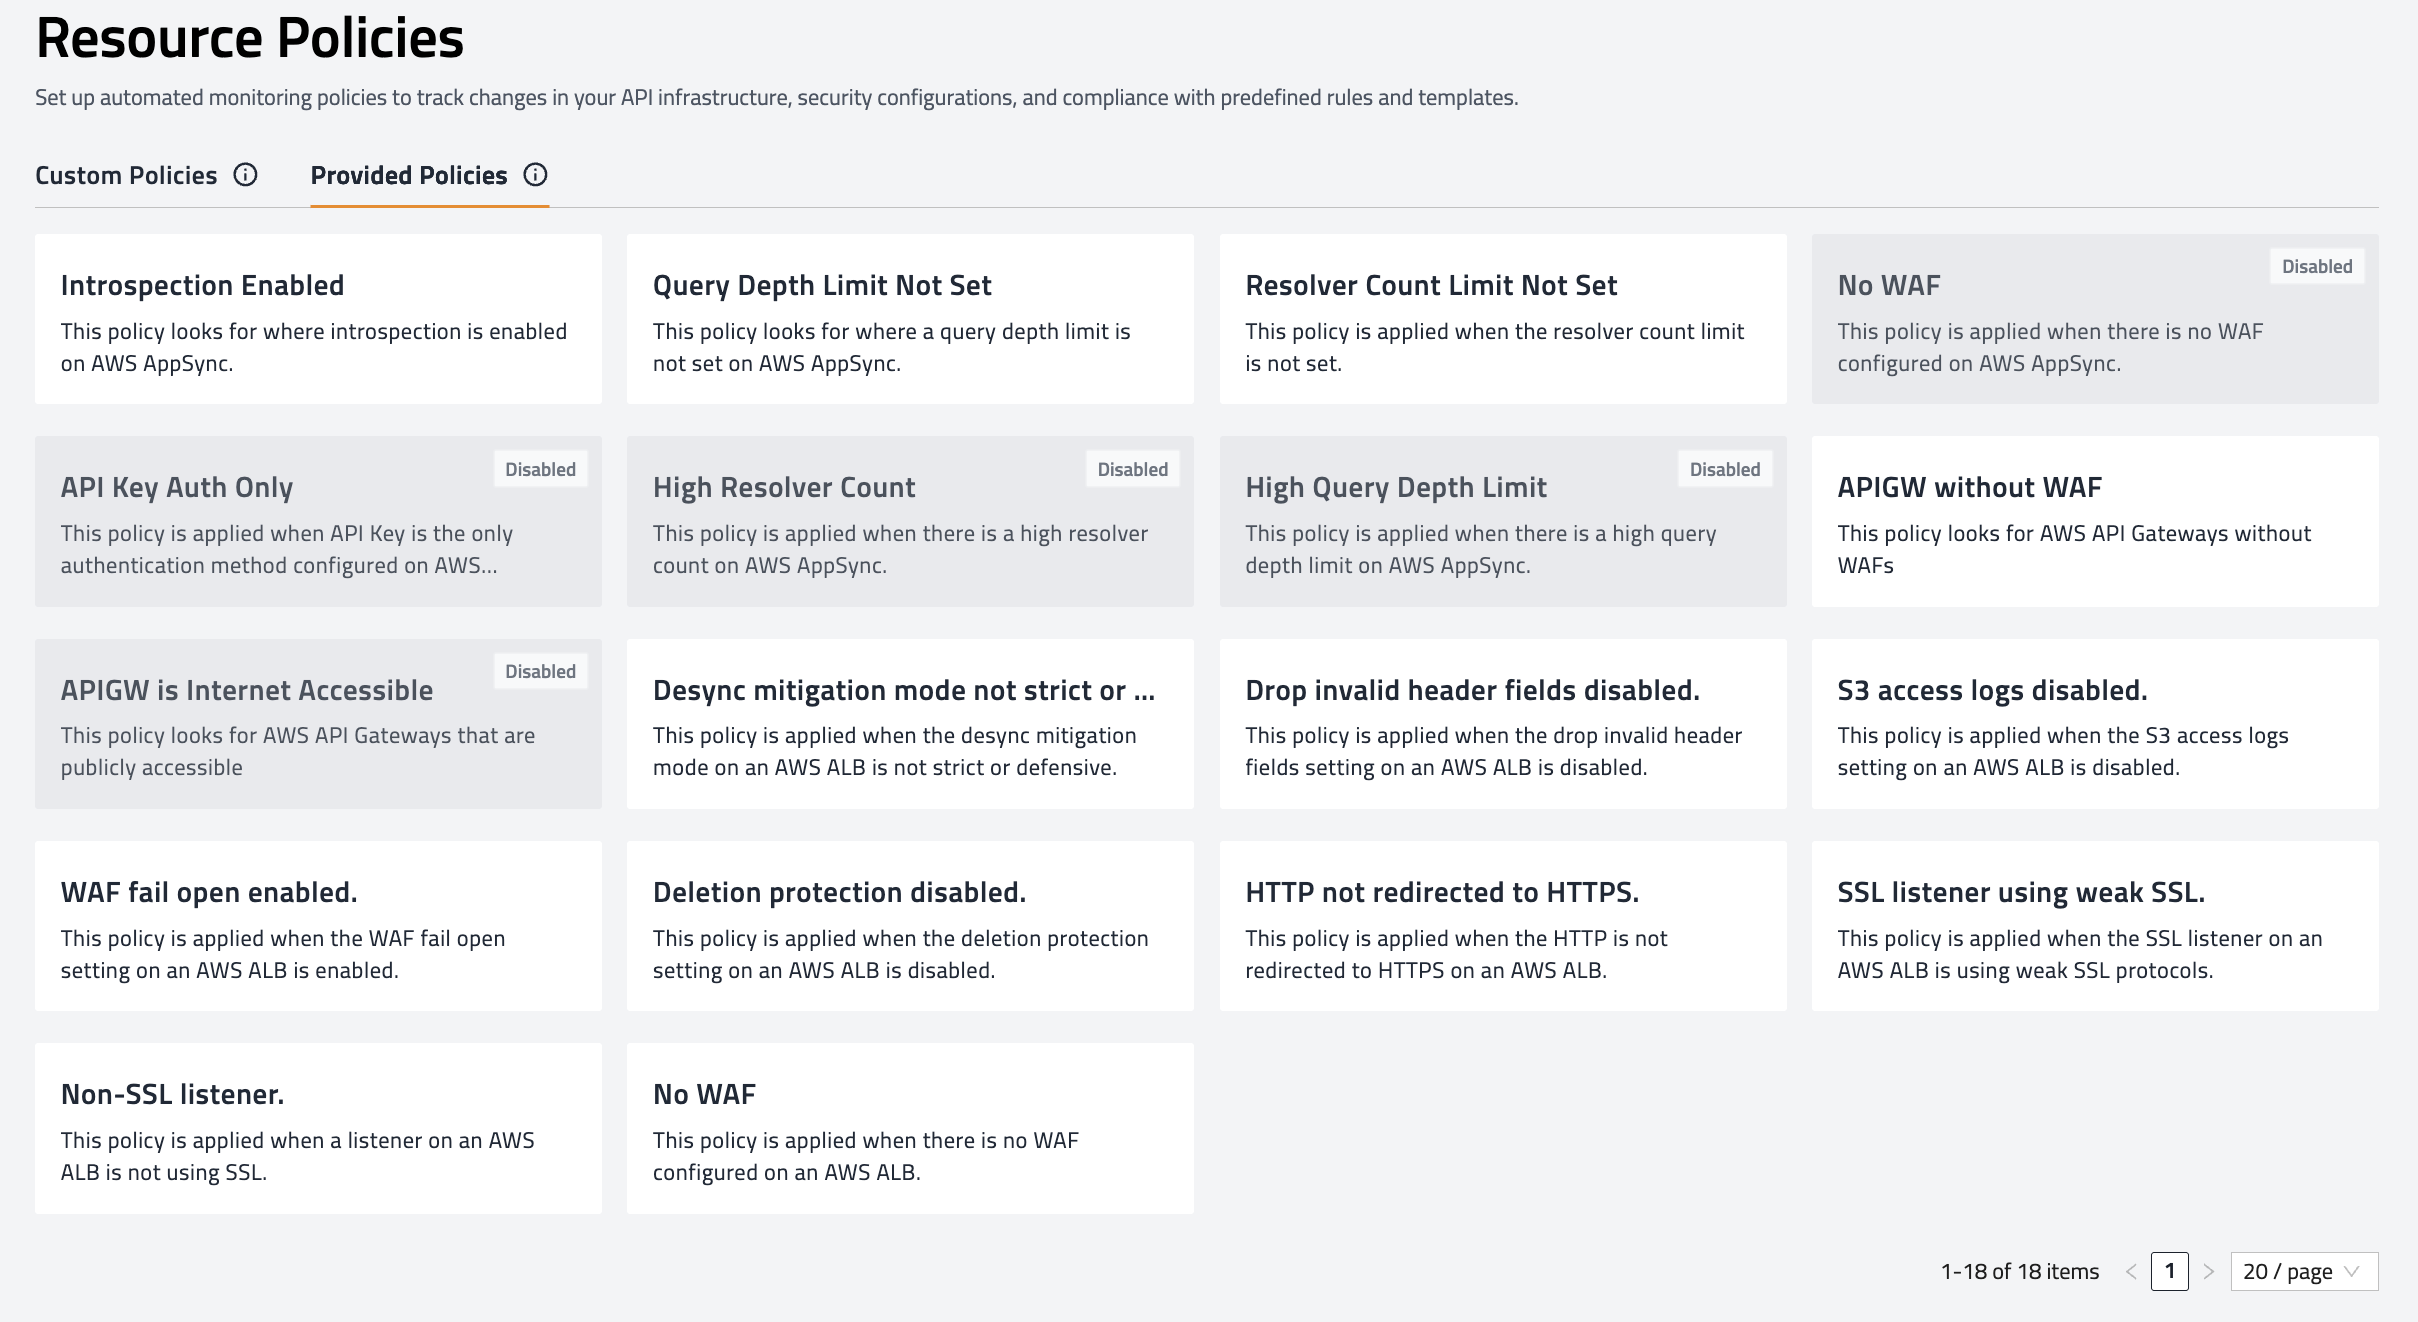Open Query Depth Limit Not Set card
2418x1322 pixels.
[910, 319]
